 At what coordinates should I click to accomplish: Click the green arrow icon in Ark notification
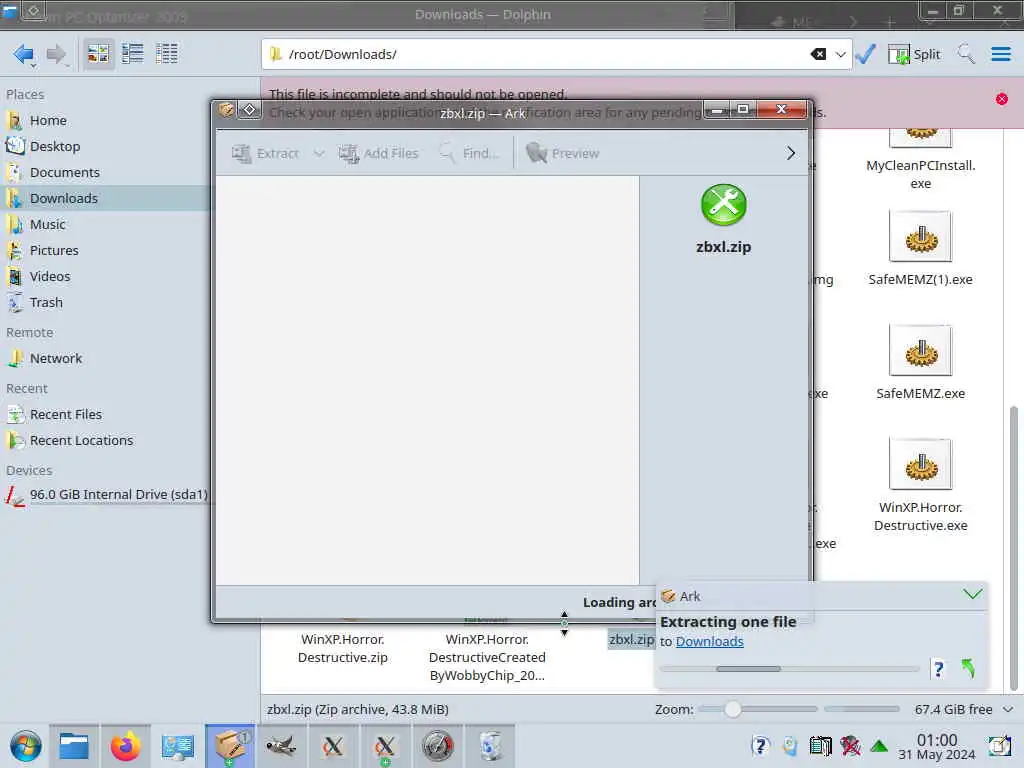click(968, 669)
